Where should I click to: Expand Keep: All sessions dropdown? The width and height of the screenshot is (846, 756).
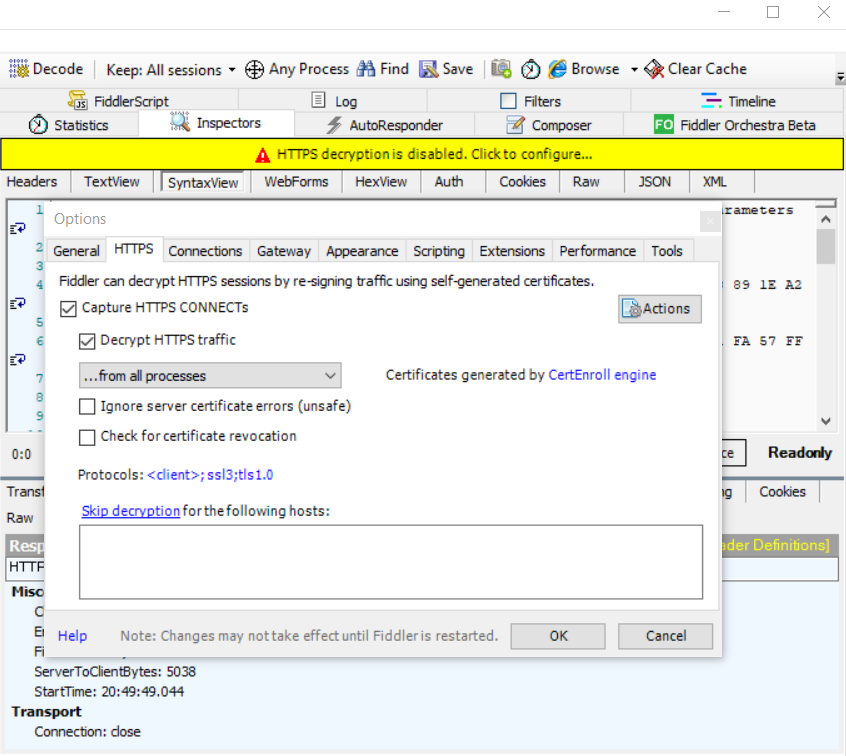[x=232, y=70]
